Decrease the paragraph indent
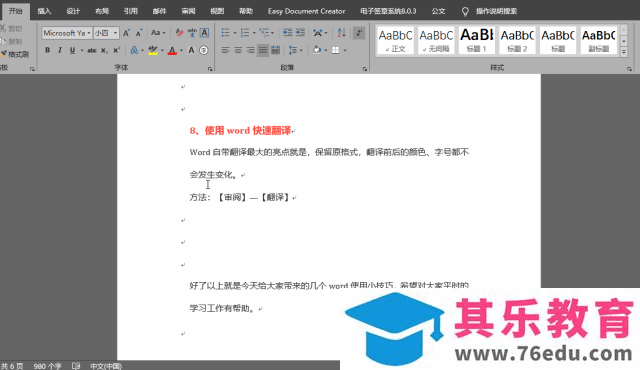Screen dimensions: 640x370 pyautogui.click(x=288, y=33)
